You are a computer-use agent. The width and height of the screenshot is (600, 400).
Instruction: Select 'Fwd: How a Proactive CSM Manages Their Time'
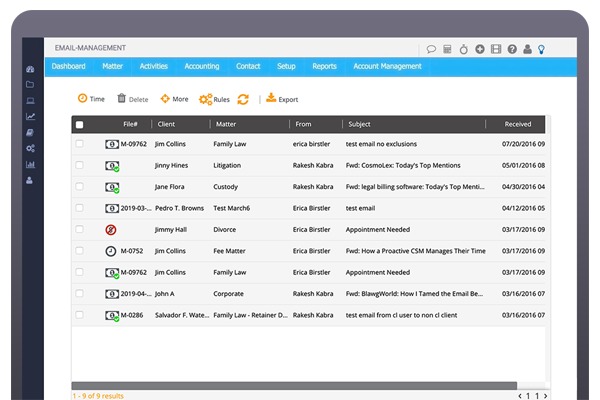(x=416, y=251)
